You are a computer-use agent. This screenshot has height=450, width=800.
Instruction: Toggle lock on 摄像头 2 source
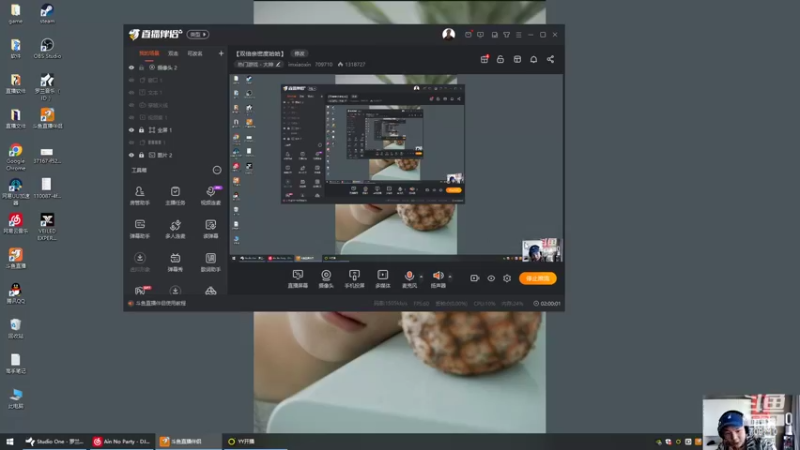(141, 67)
